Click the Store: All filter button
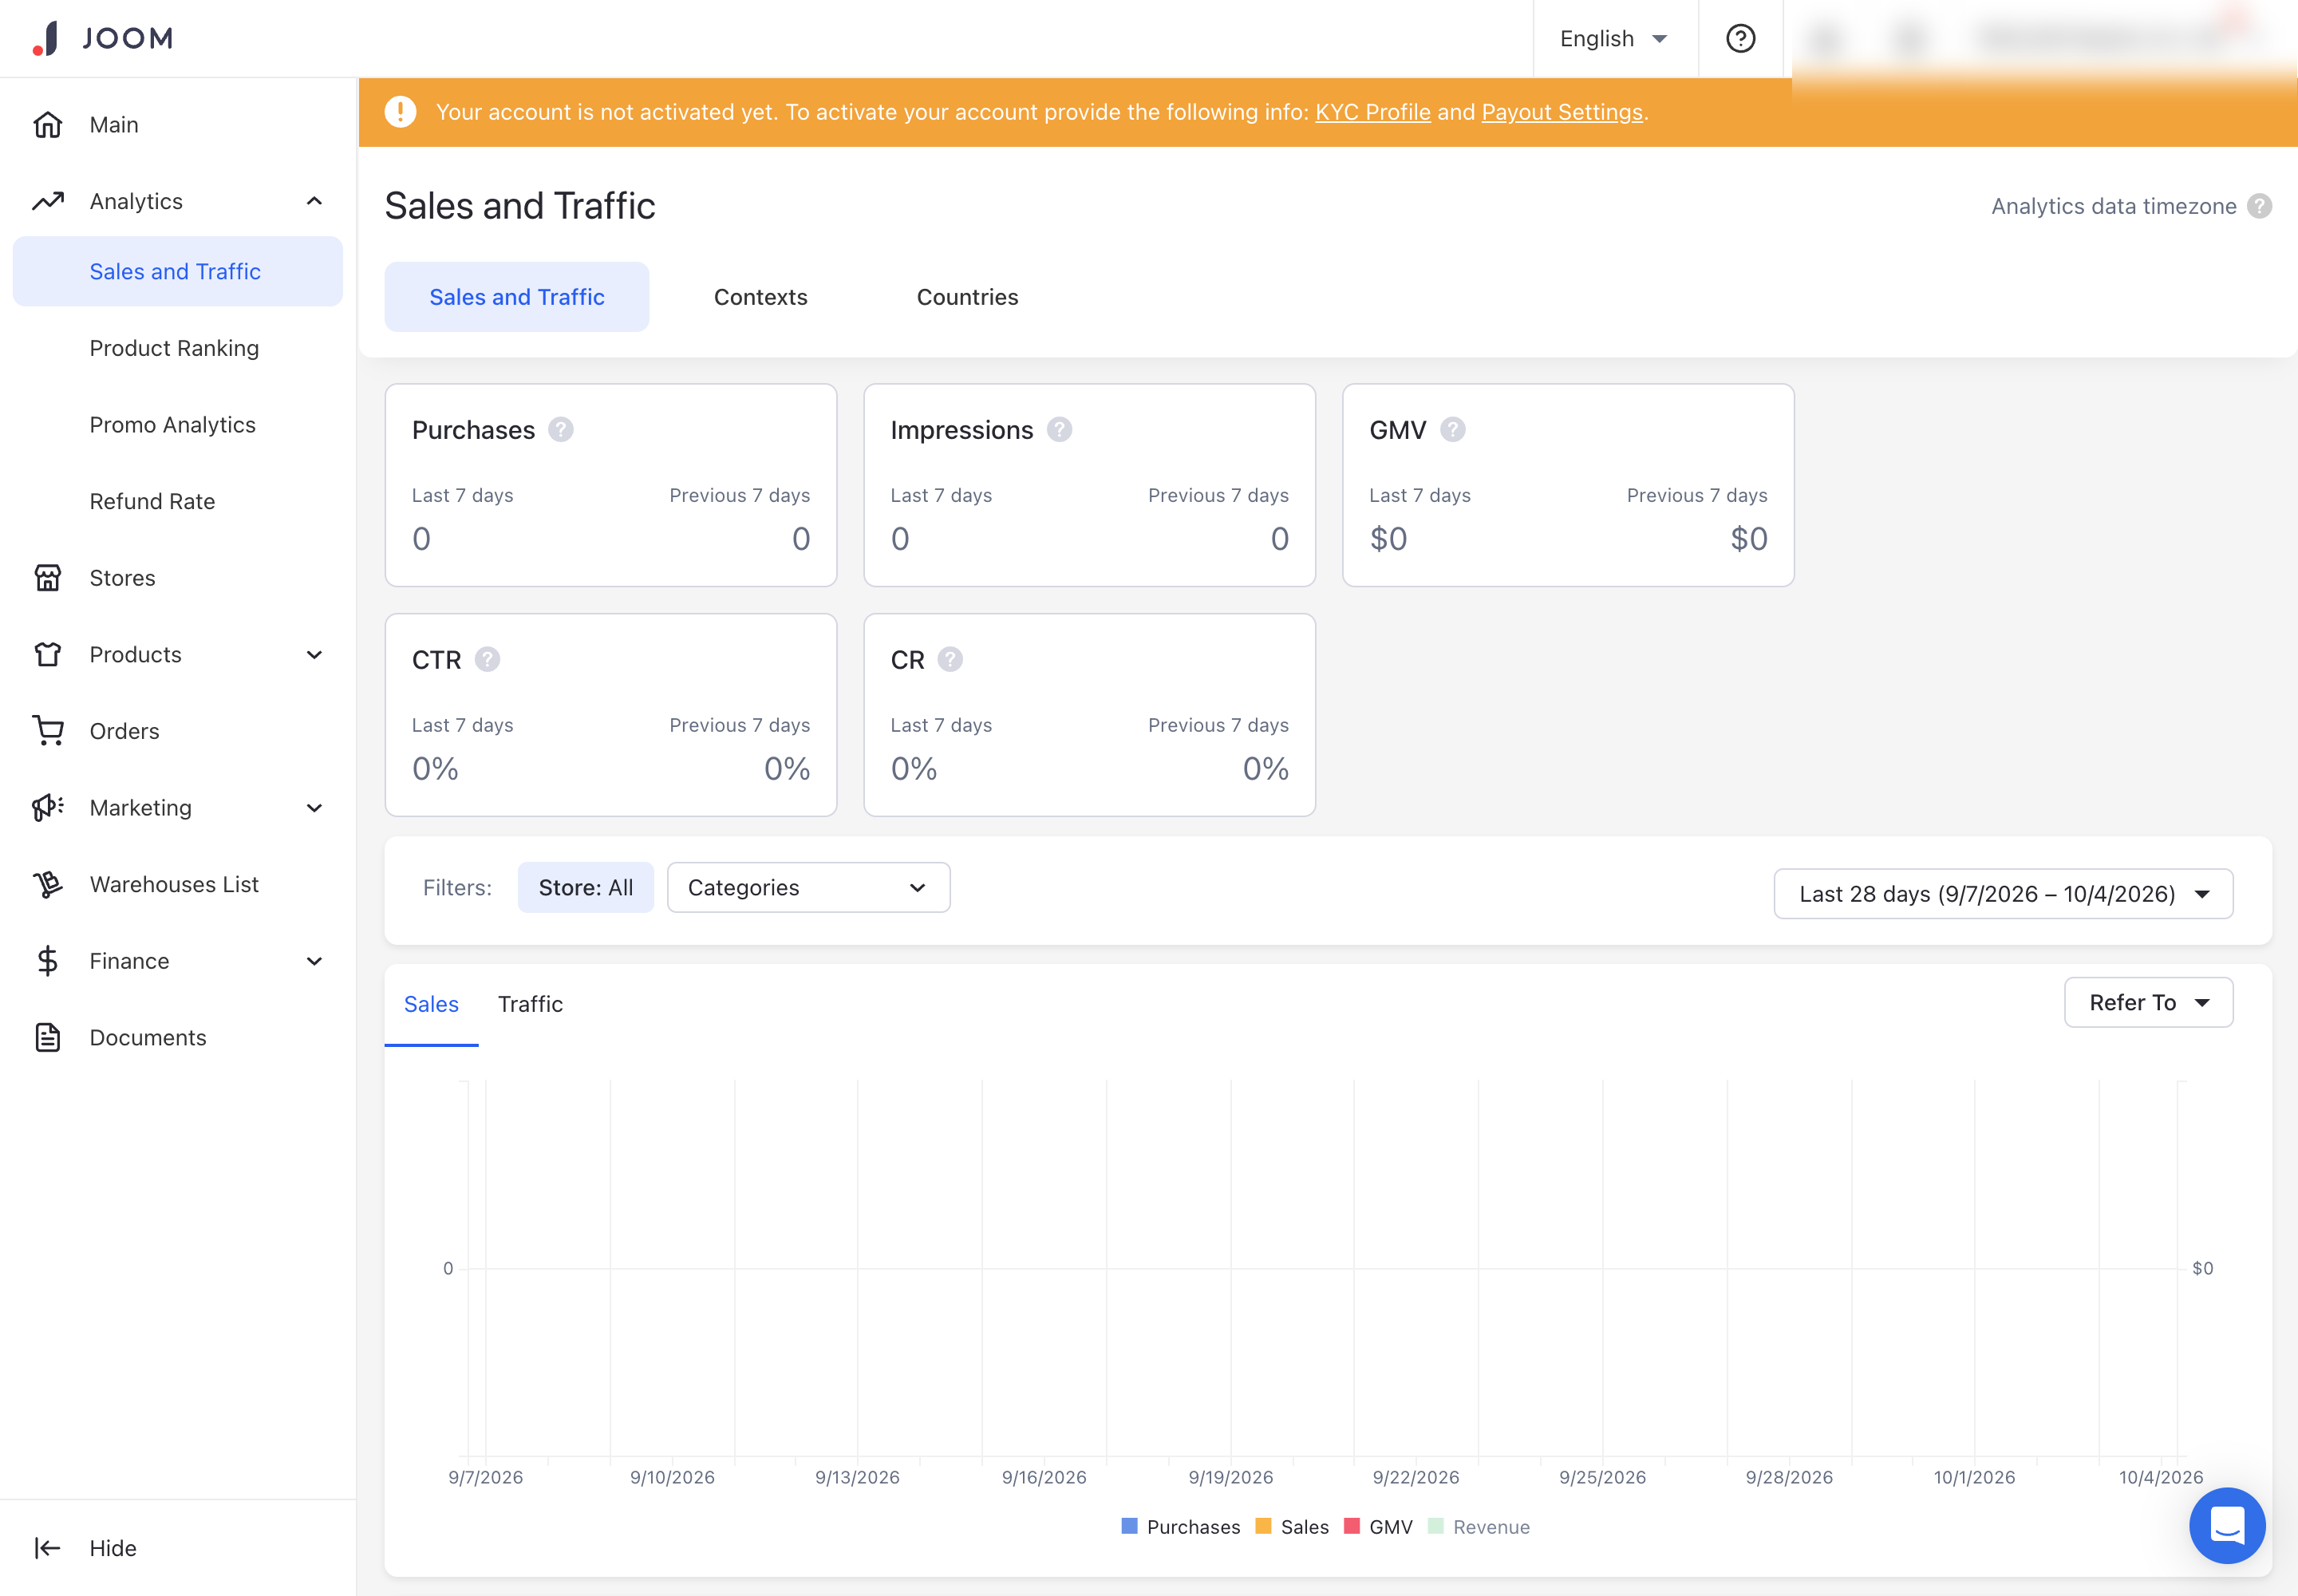Viewport: 2298px width, 1596px height. coord(585,888)
